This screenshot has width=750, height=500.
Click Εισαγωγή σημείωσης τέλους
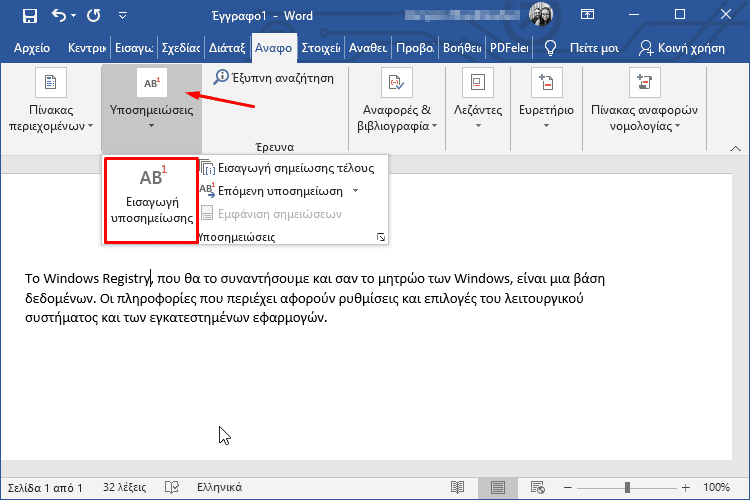pos(287,168)
